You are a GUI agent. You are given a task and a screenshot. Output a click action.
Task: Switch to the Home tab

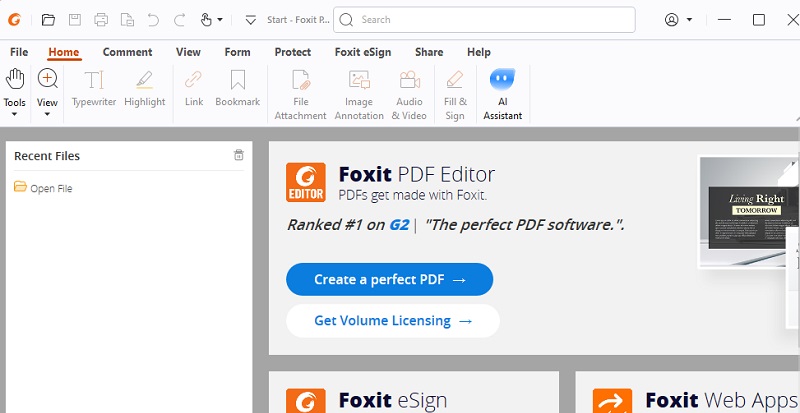click(64, 52)
